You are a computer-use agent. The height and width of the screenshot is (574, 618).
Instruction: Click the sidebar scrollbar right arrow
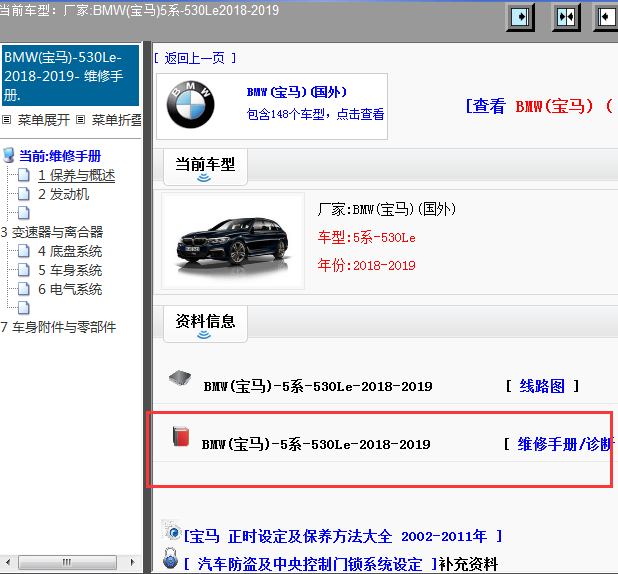coord(132,562)
